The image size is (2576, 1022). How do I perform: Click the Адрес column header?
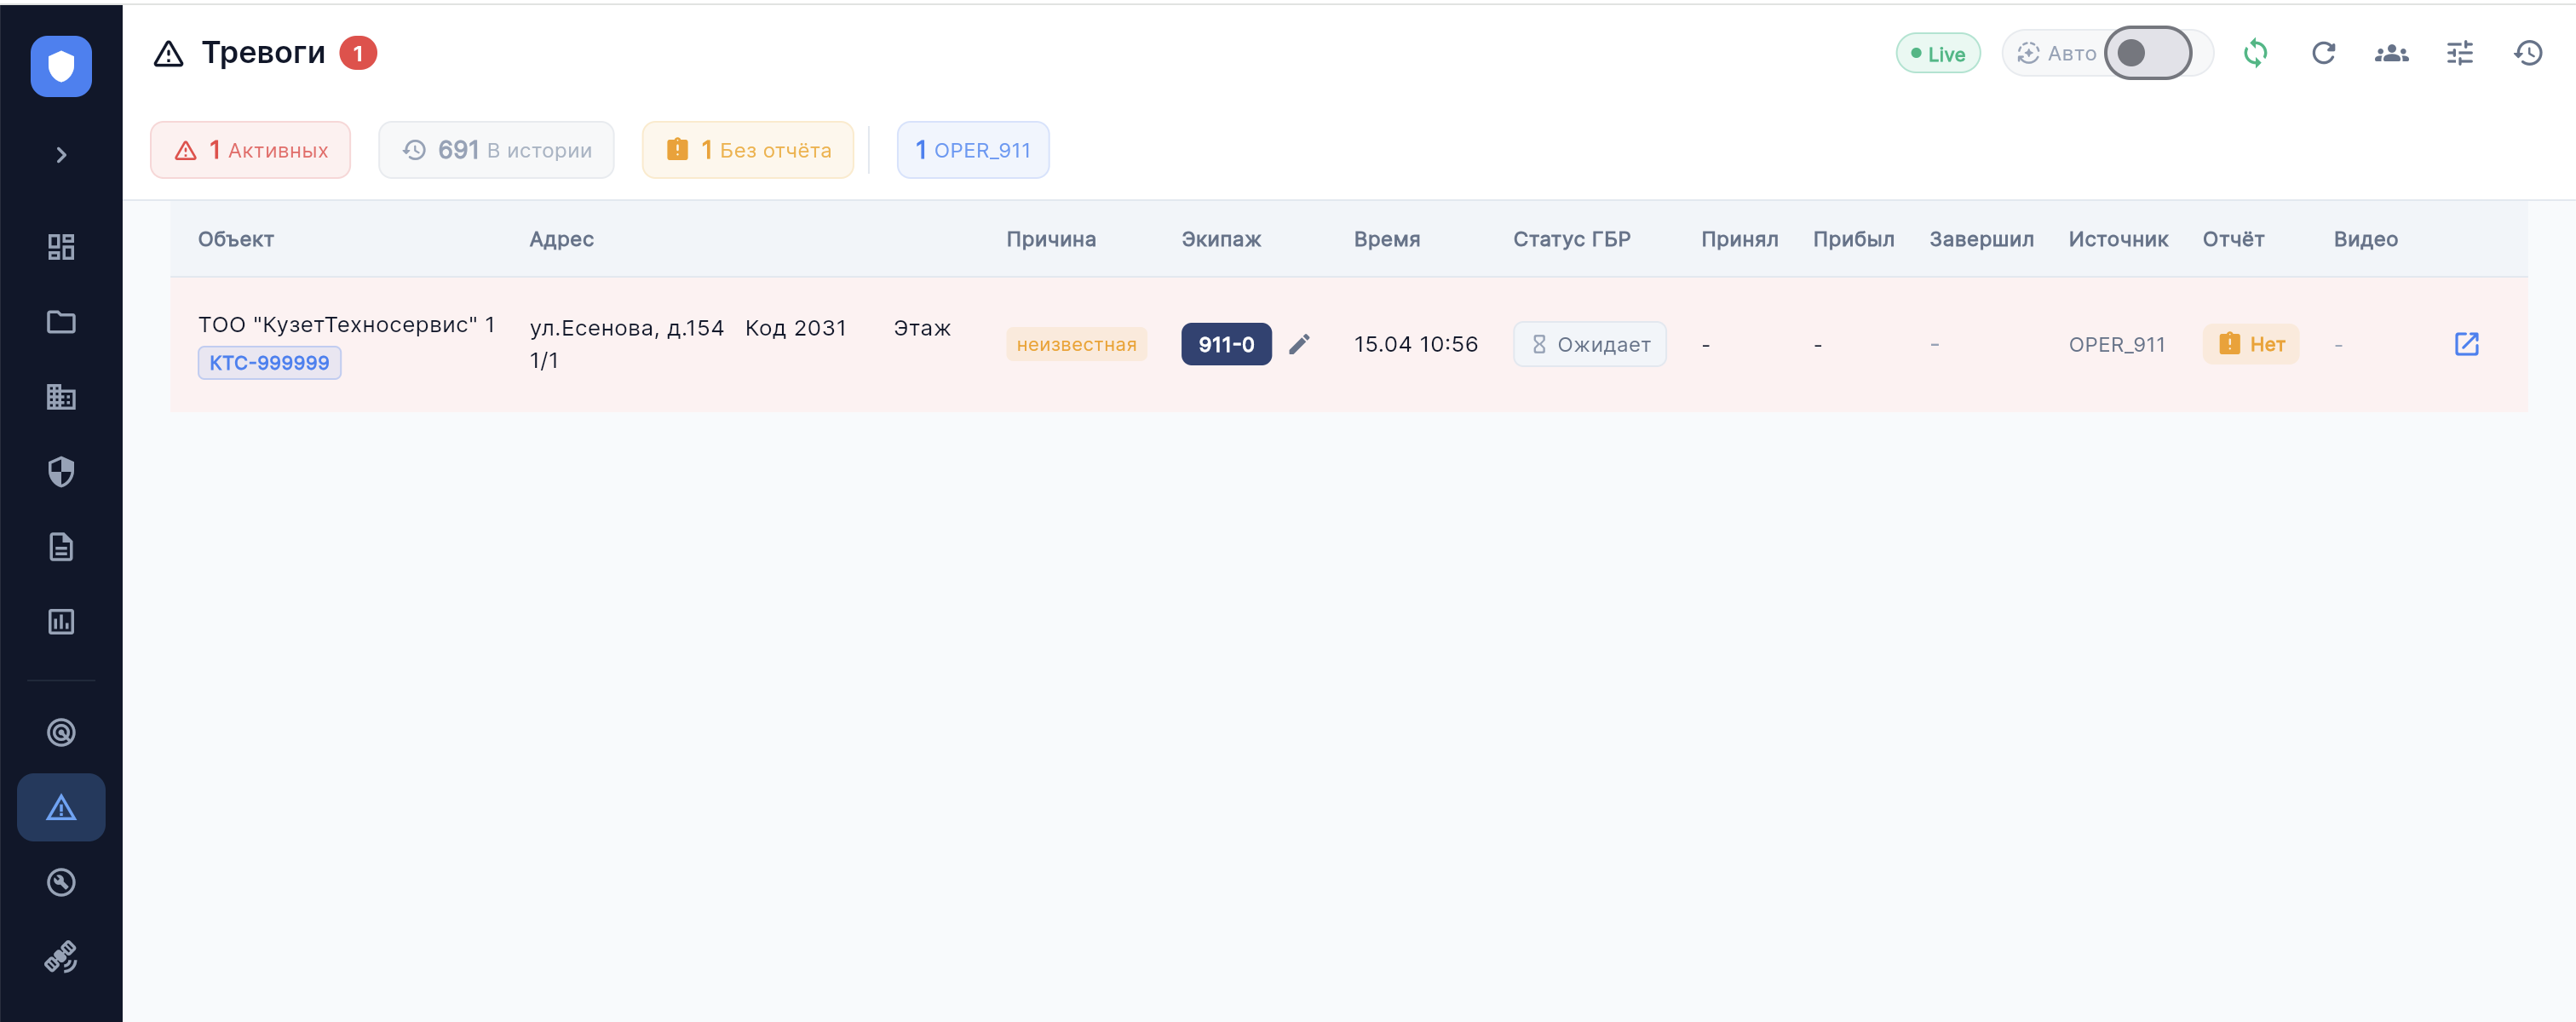562,239
